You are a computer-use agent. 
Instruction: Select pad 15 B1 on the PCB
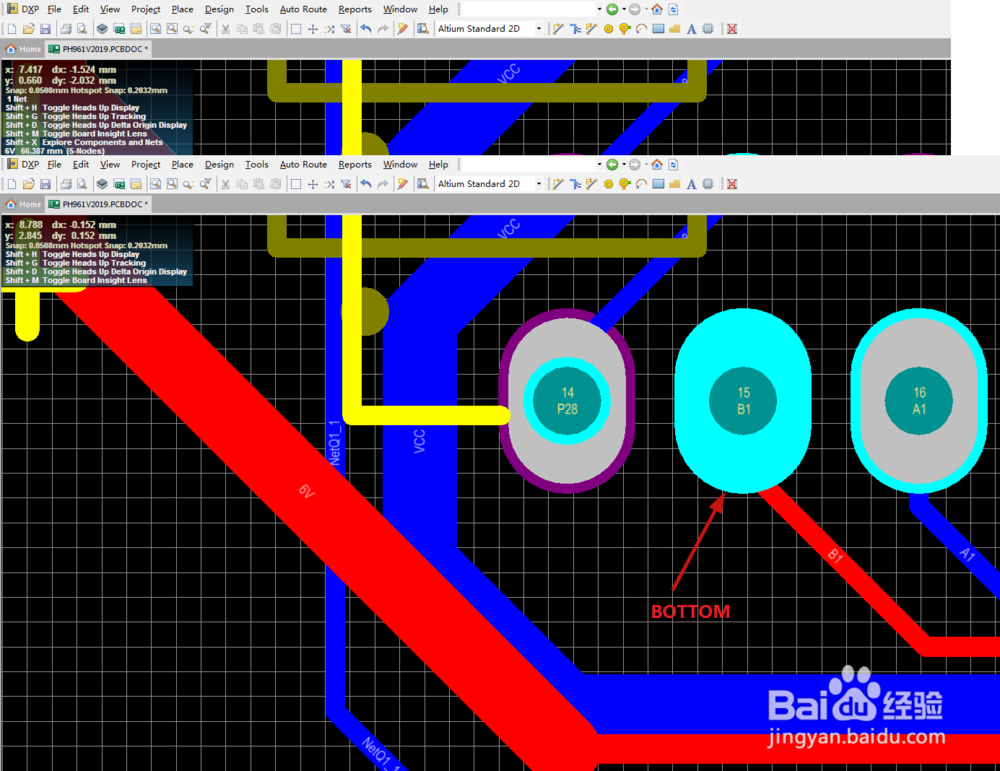(x=743, y=400)
